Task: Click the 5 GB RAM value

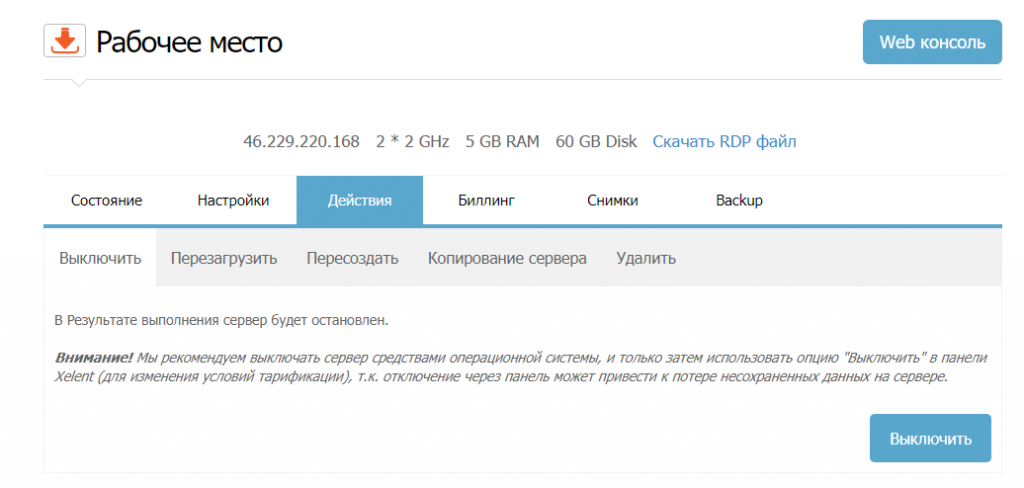Action: 502,141
